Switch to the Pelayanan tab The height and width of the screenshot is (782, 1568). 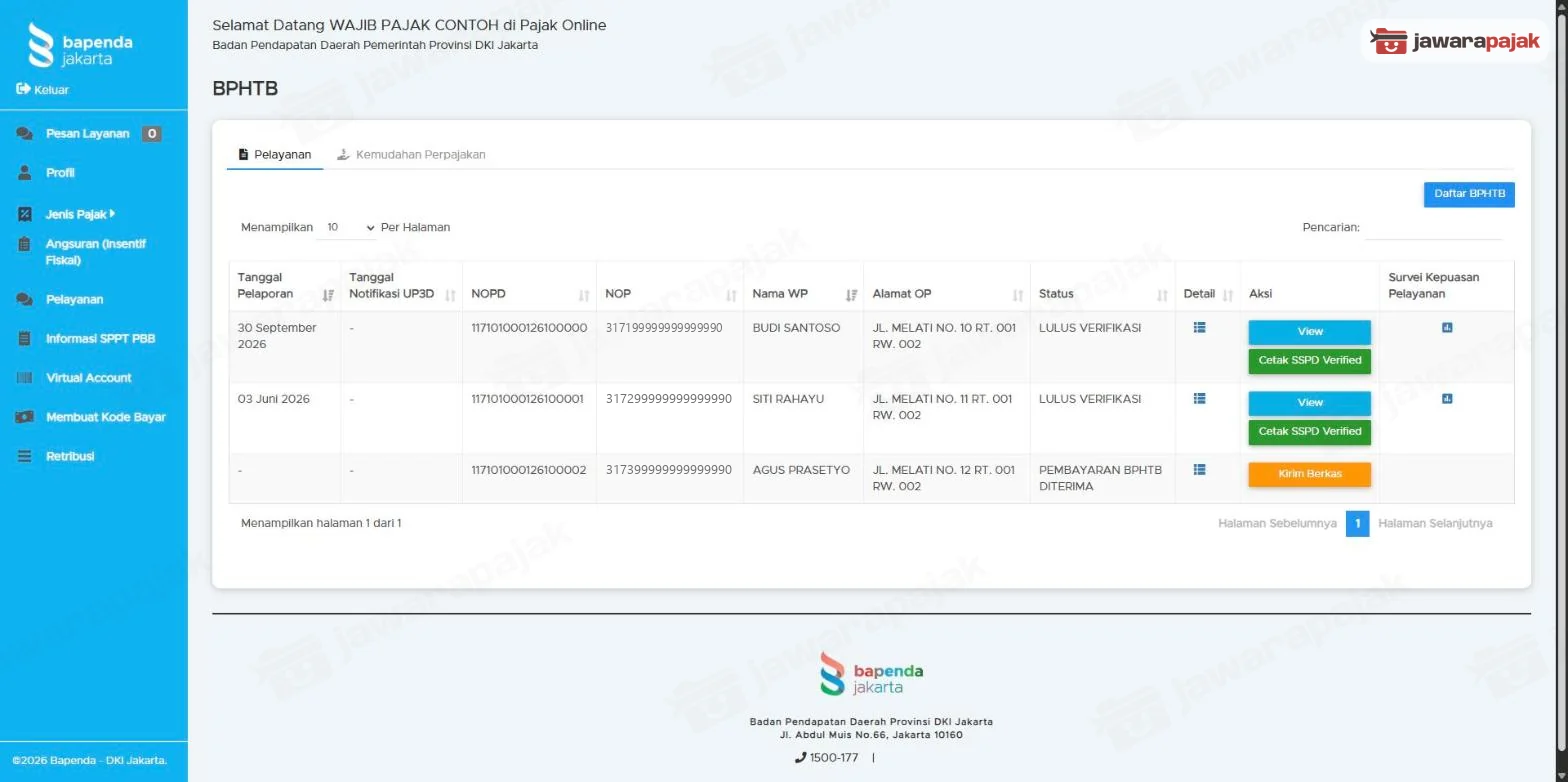point(275,155)
